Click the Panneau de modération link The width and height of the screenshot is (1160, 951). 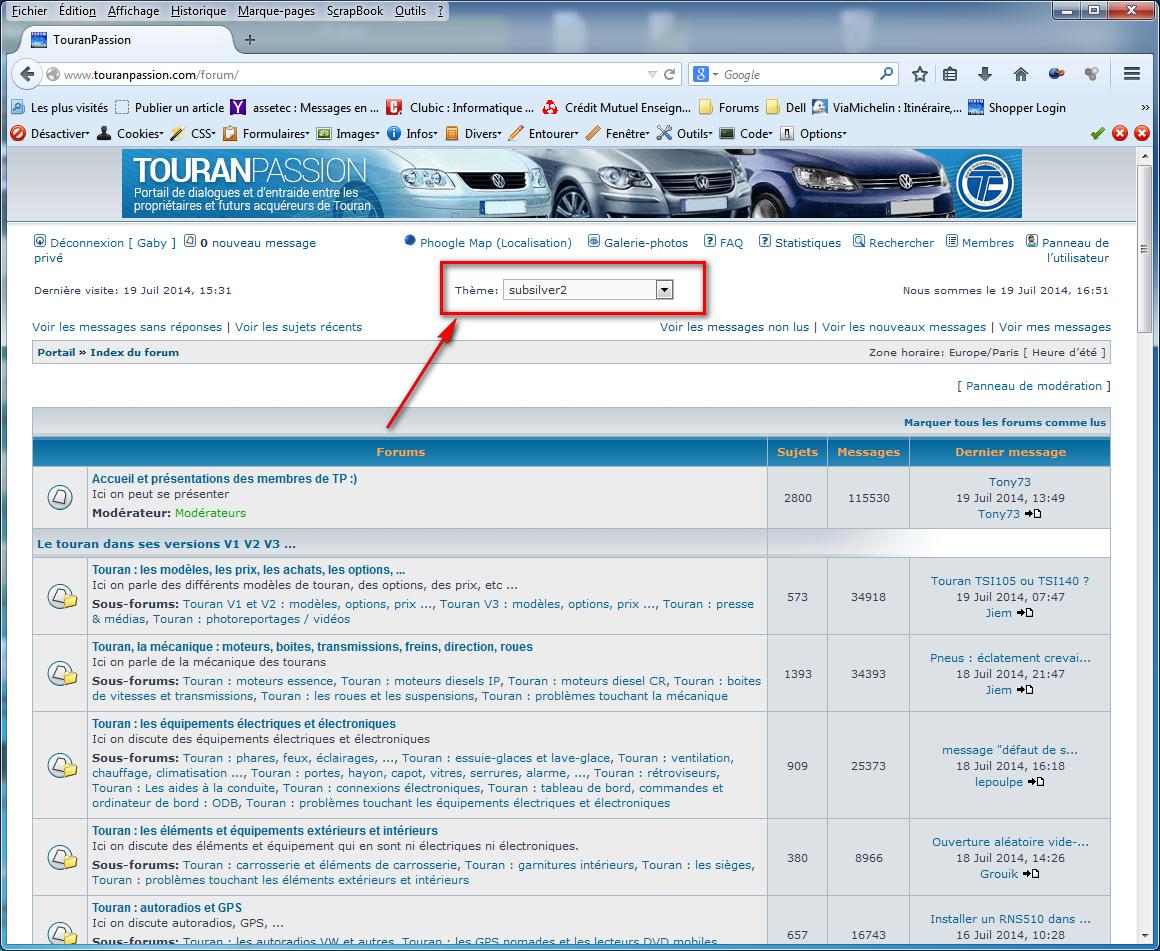tap(1033, 386)
